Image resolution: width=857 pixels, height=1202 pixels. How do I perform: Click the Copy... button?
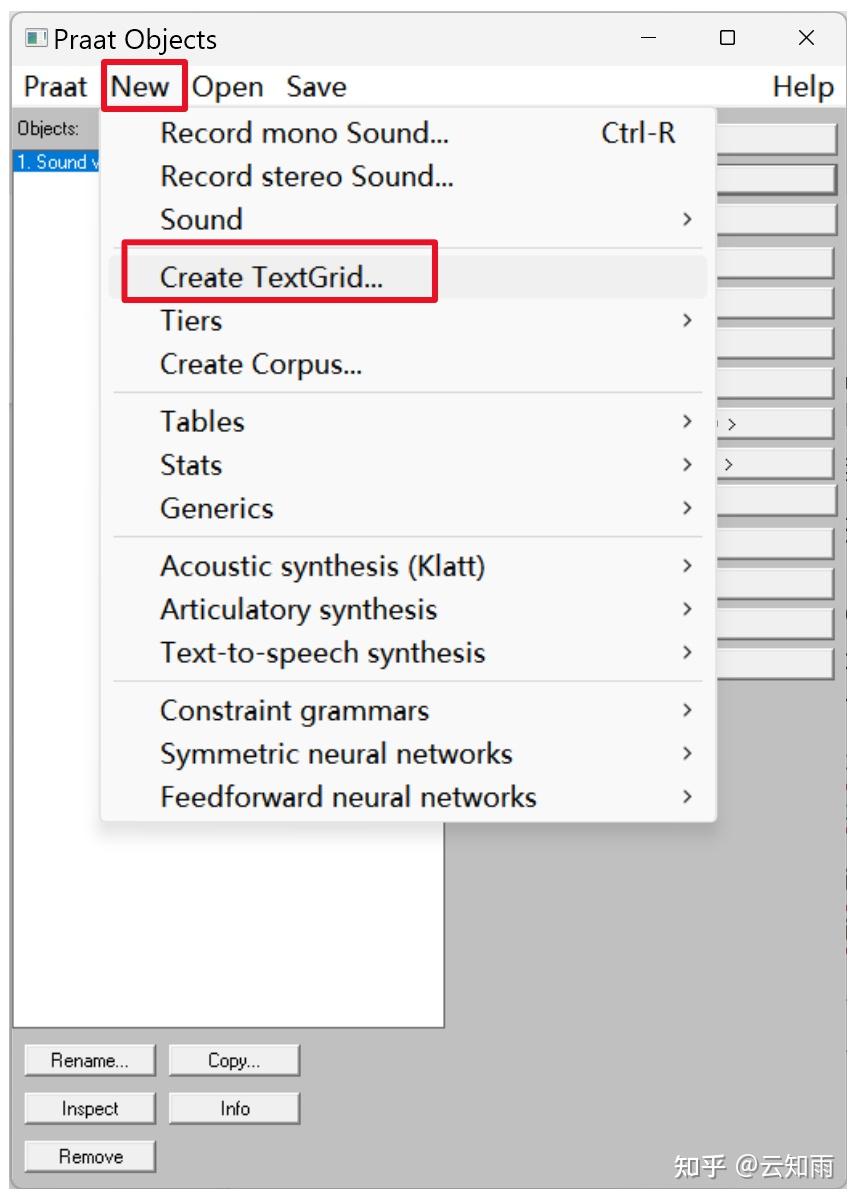[x=234, y=1061]
